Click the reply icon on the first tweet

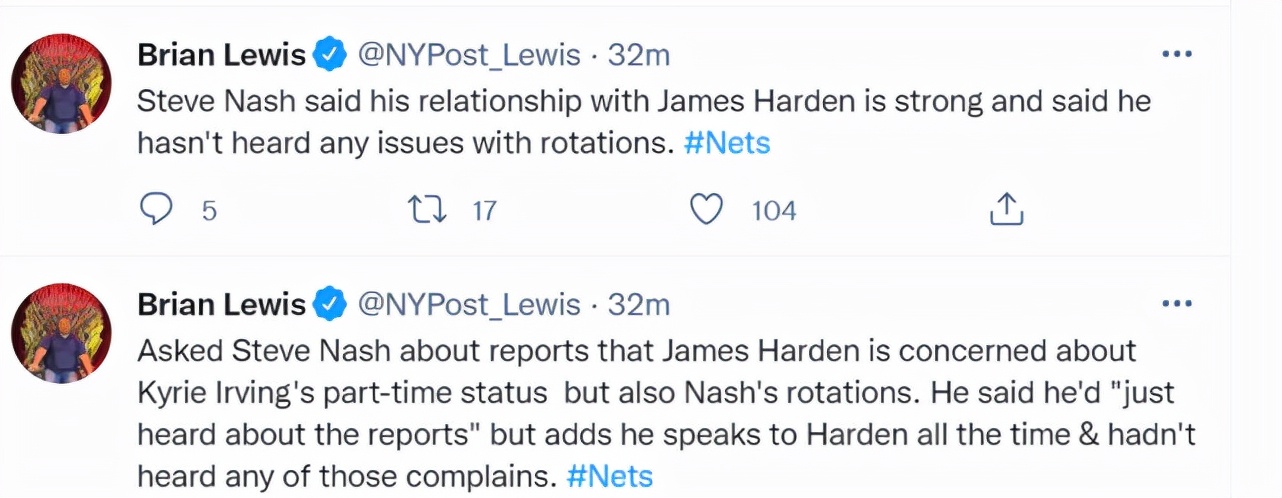pos(155,209)
